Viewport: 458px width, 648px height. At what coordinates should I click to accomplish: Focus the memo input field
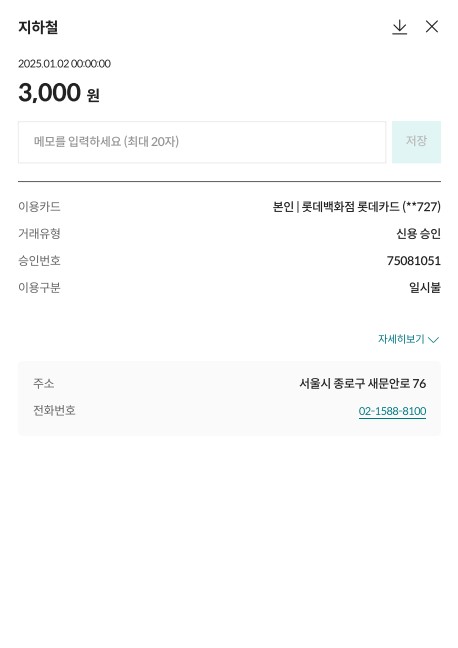point(202,142)
